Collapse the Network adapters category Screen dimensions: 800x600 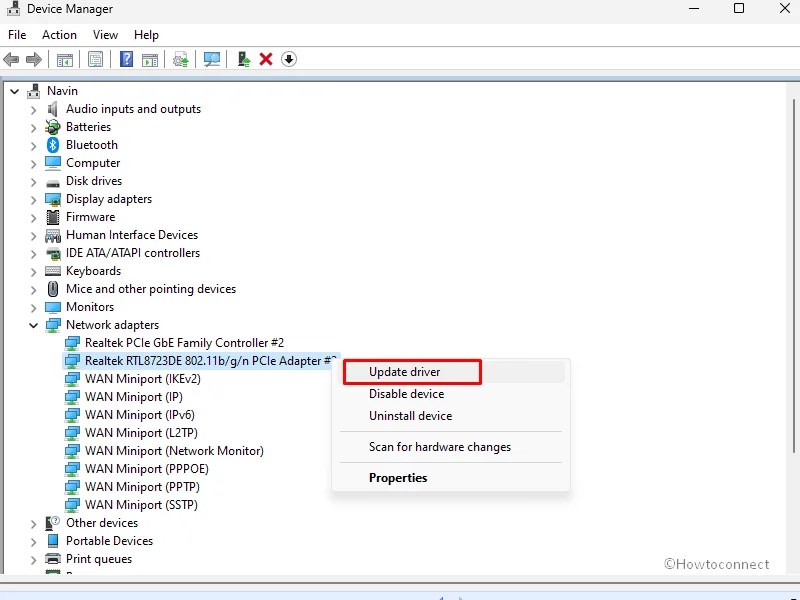[33, 324]
